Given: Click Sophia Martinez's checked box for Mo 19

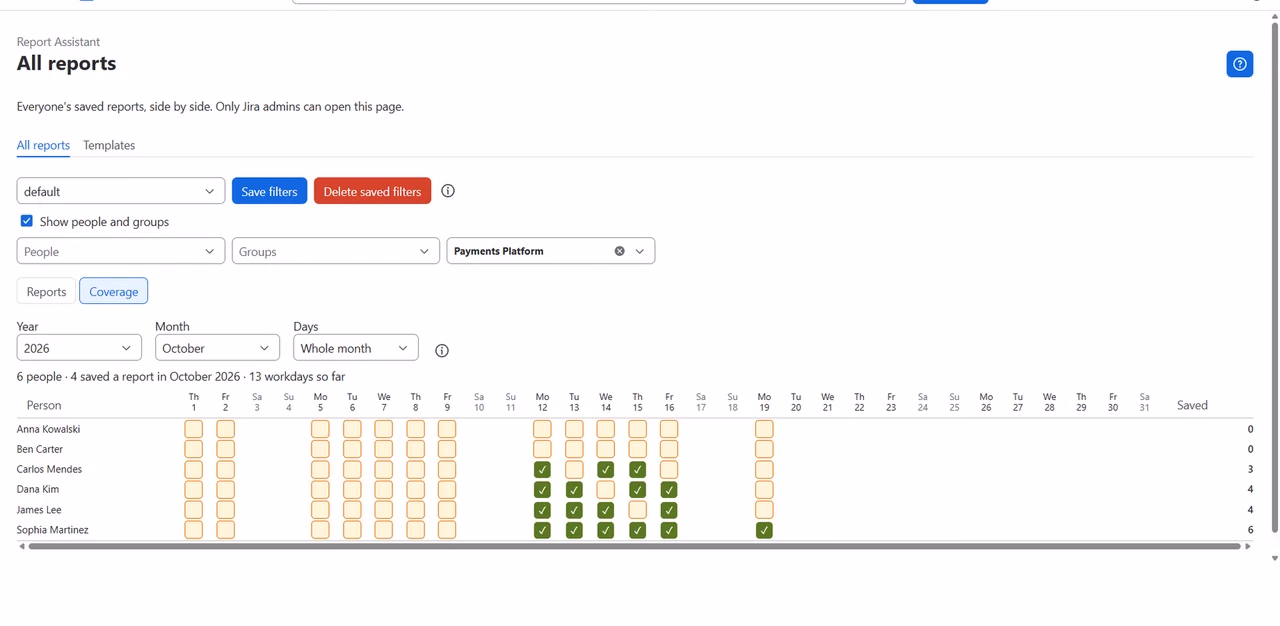Looking at the screenshot, I should (x=764, y=530).
